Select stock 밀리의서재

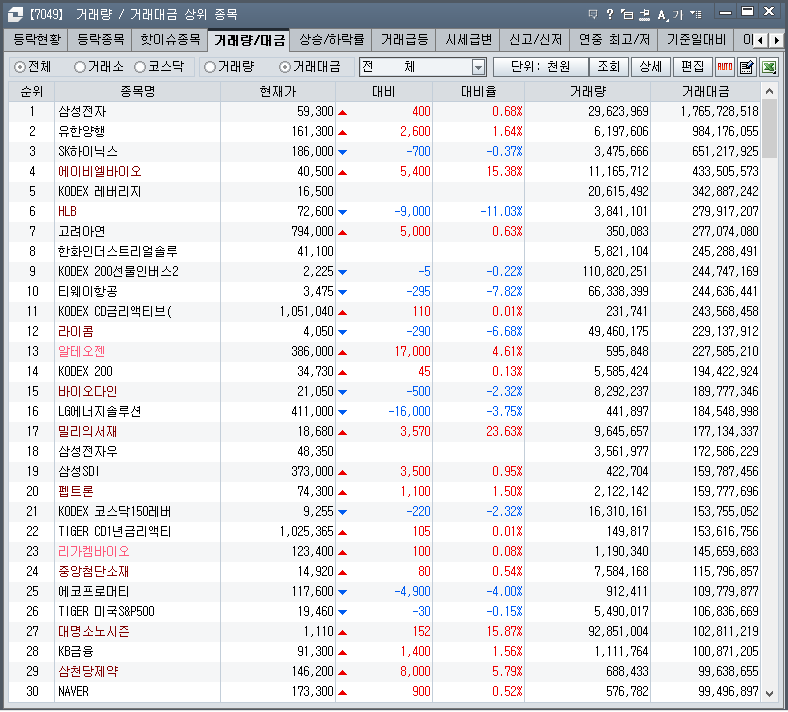point(88,432)
